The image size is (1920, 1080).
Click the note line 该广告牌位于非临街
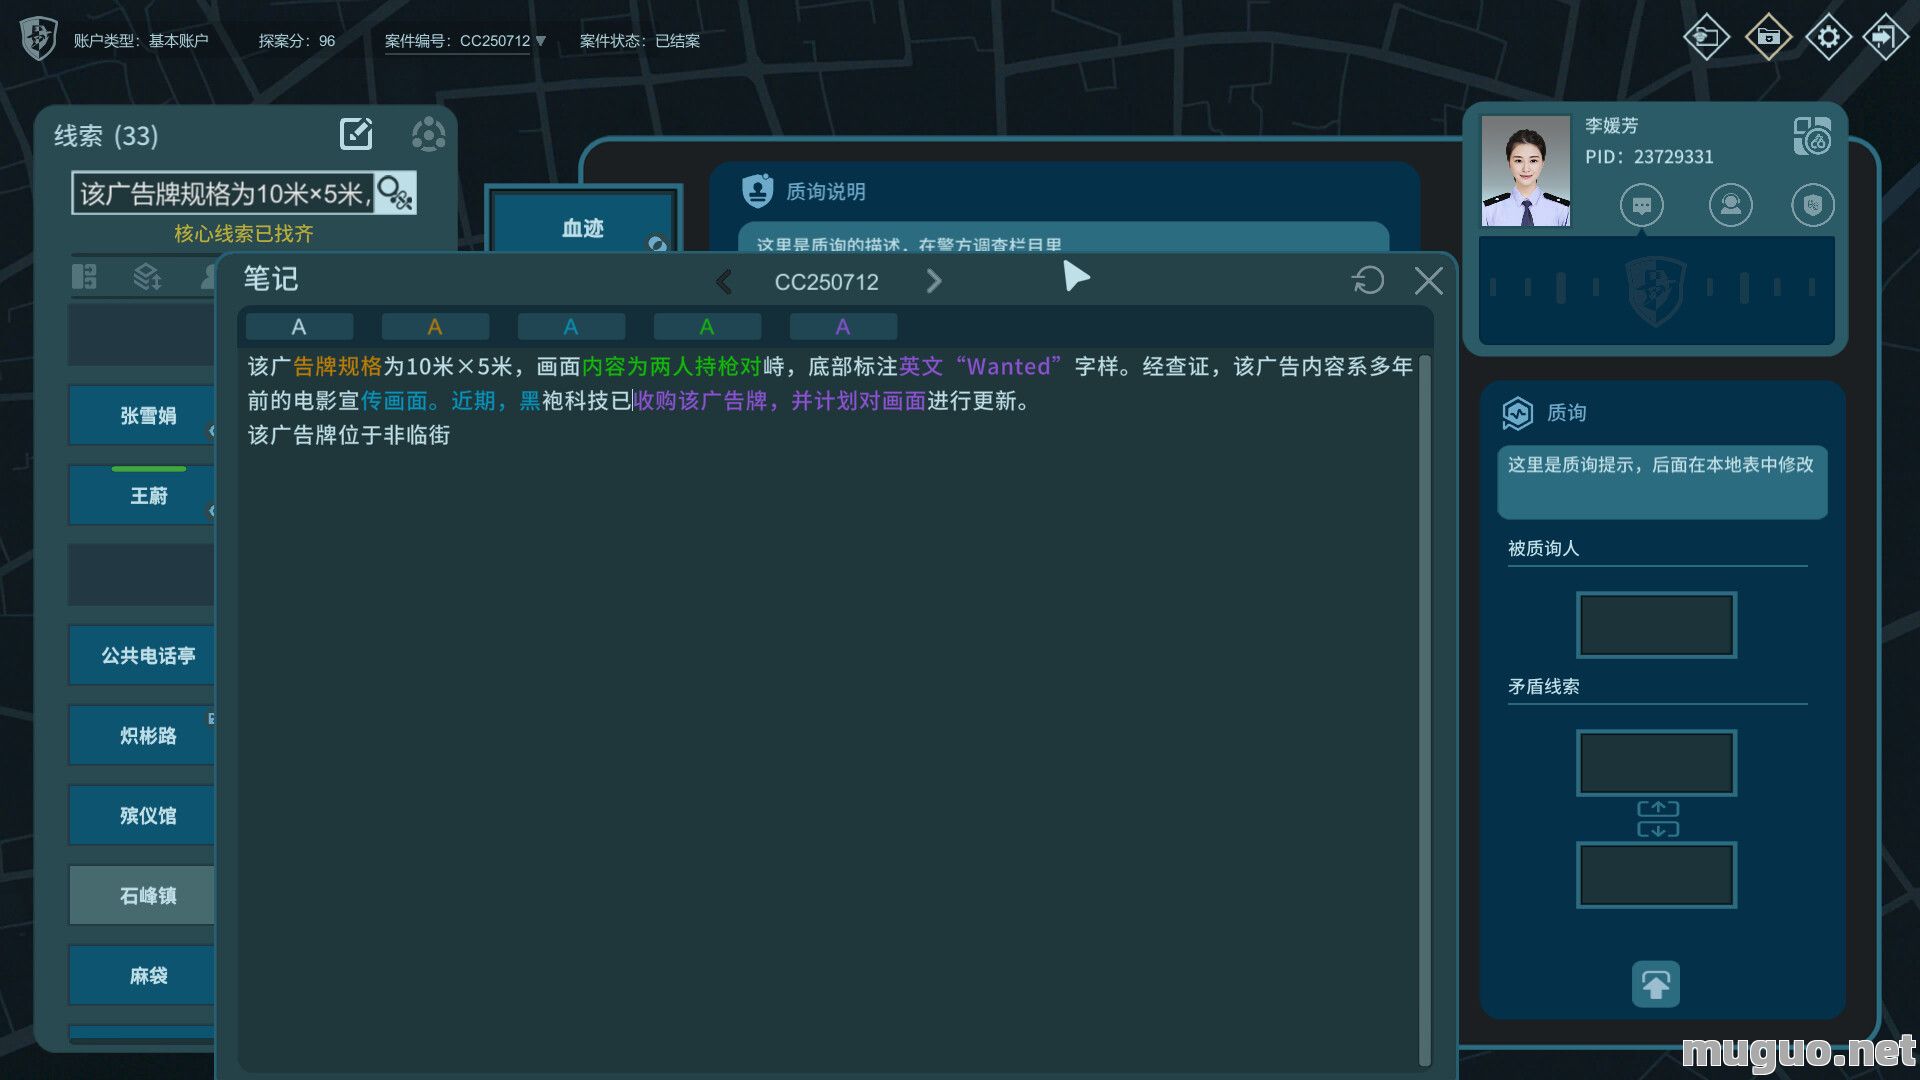click(349, 435)
